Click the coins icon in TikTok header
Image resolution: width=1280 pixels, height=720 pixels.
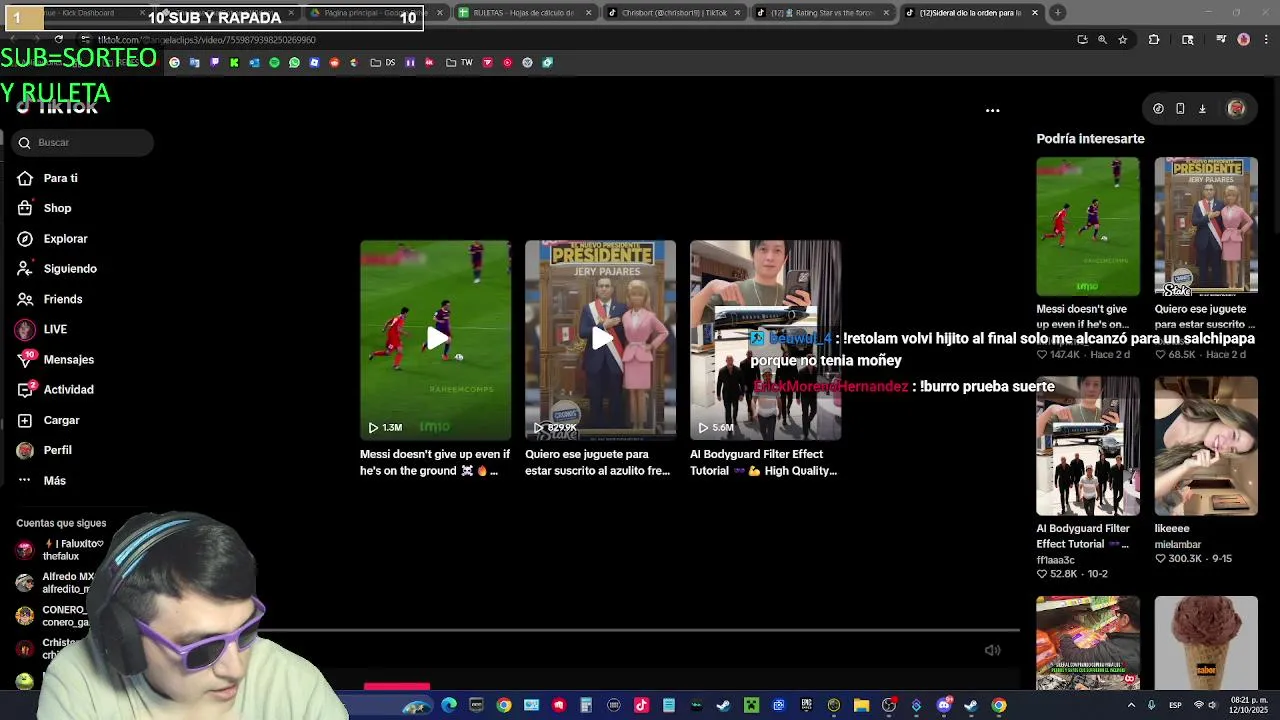click(1158, 109)
